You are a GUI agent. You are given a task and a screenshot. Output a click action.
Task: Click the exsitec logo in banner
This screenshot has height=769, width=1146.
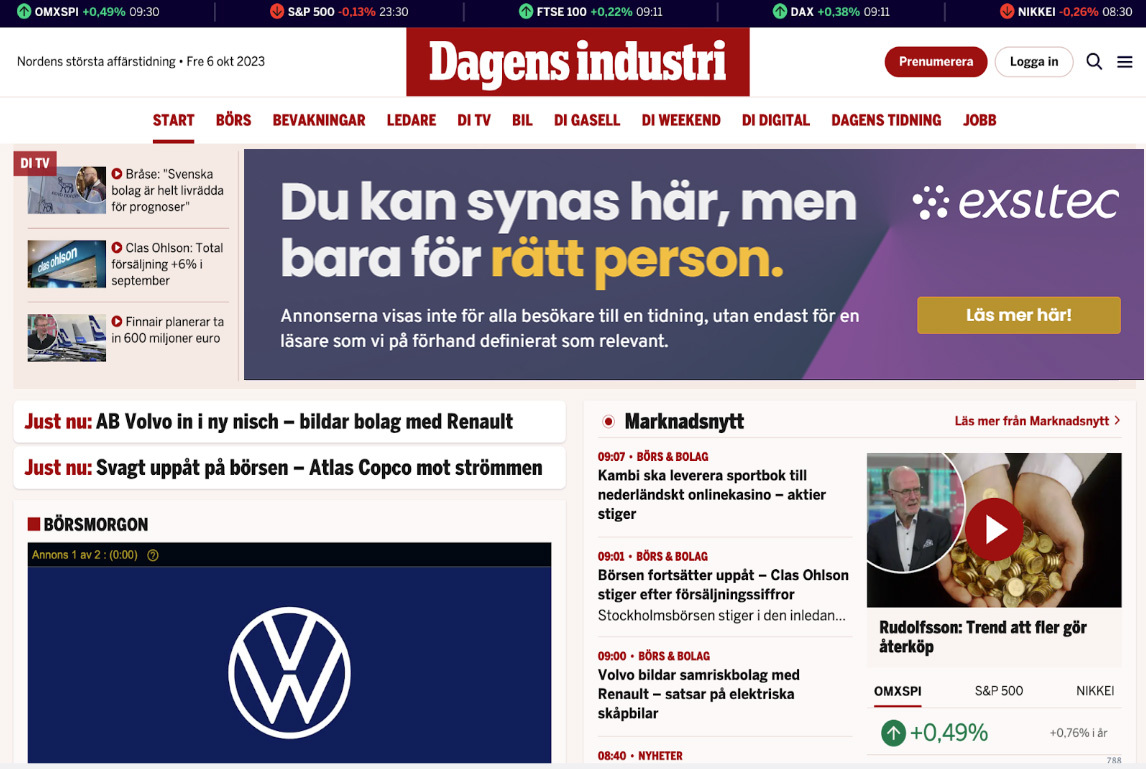point(1015,203)
